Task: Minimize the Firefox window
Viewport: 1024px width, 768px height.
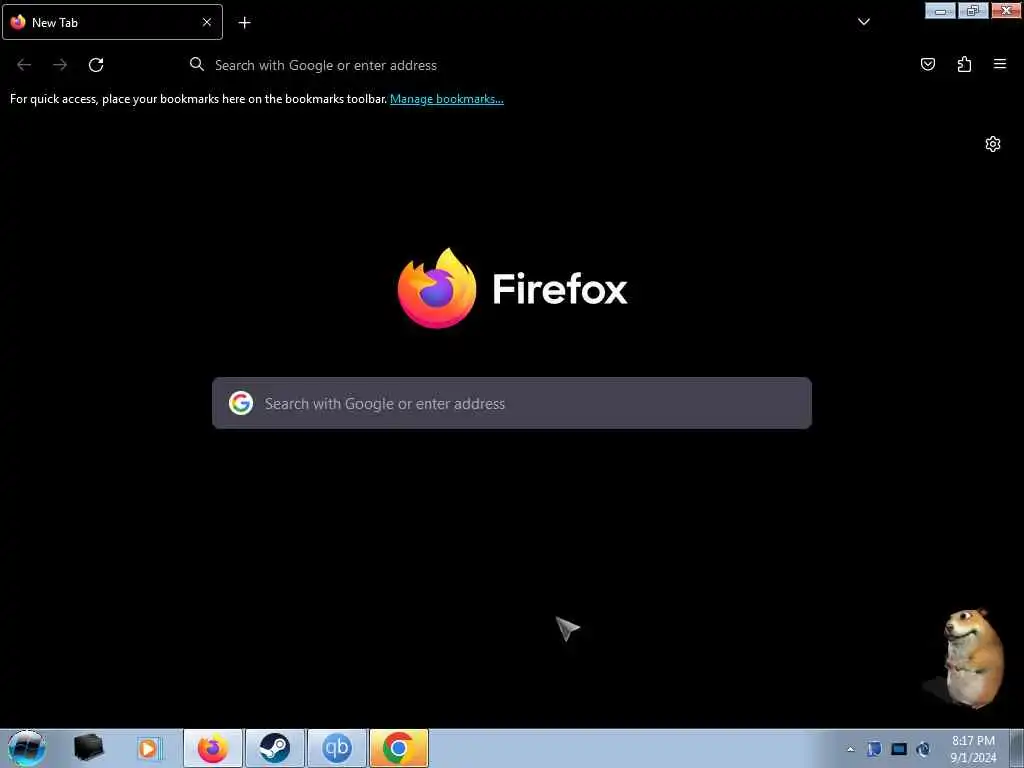Action: (x=940, y=10)
